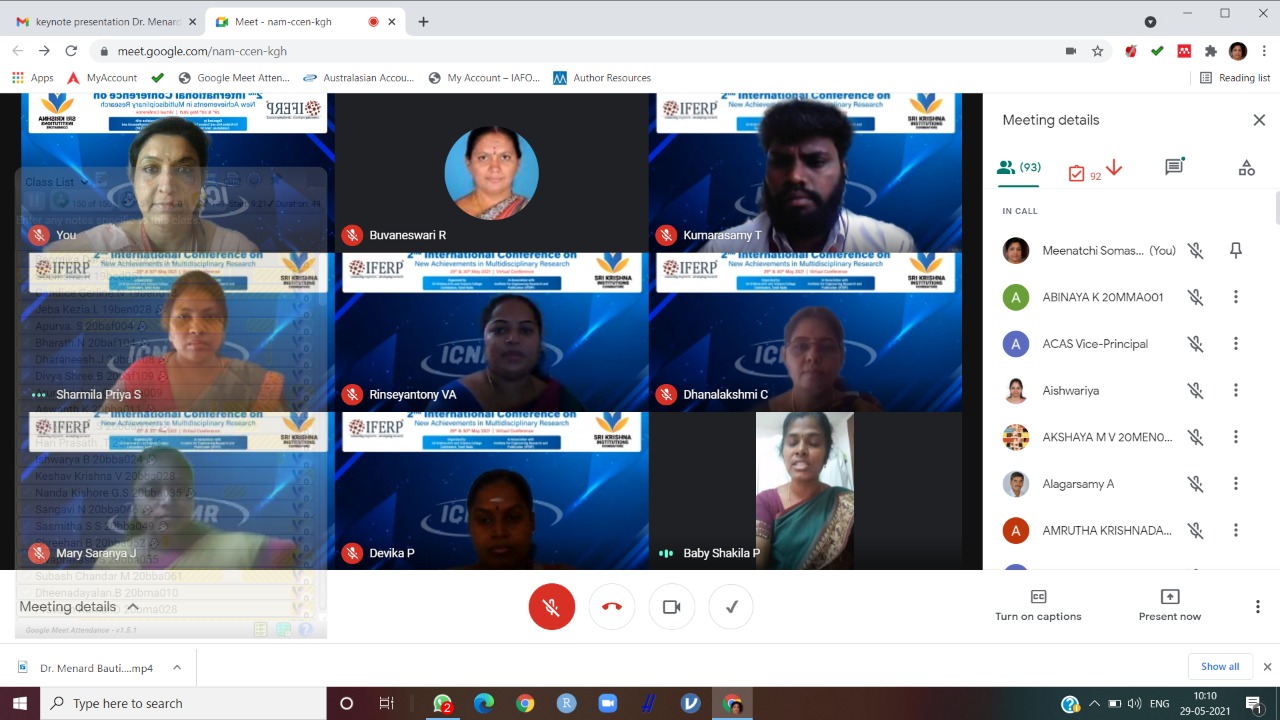
Task: Open the green checkmark extension icon
Action: tap(1157, 51)
